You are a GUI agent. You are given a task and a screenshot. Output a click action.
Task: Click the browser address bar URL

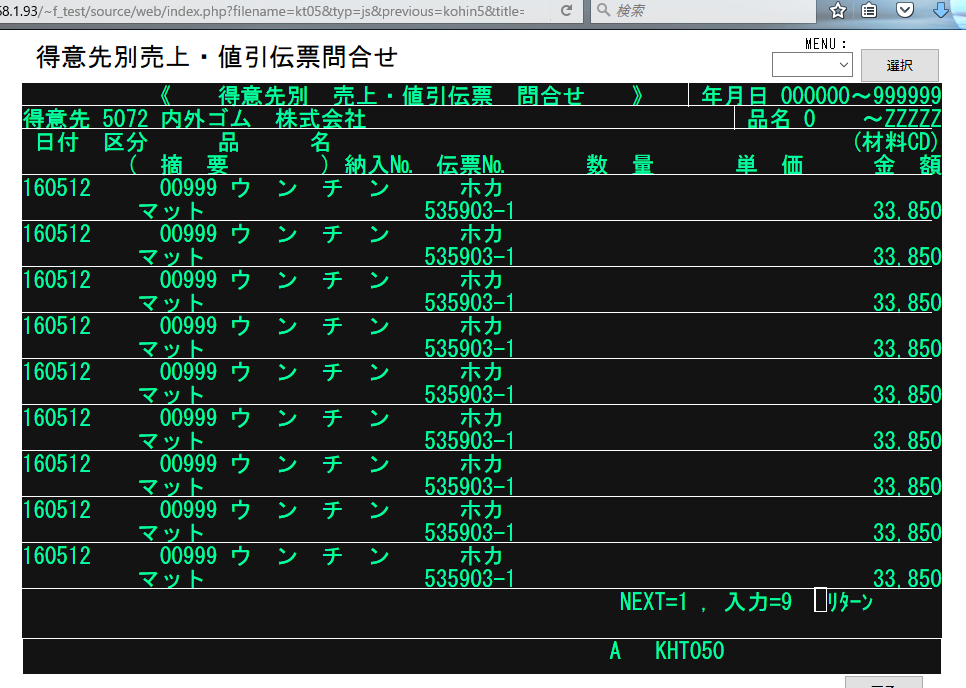[270, 11]
